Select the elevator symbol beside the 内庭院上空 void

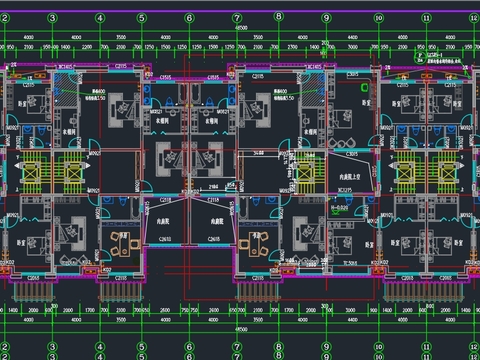[x=304, y=174]
